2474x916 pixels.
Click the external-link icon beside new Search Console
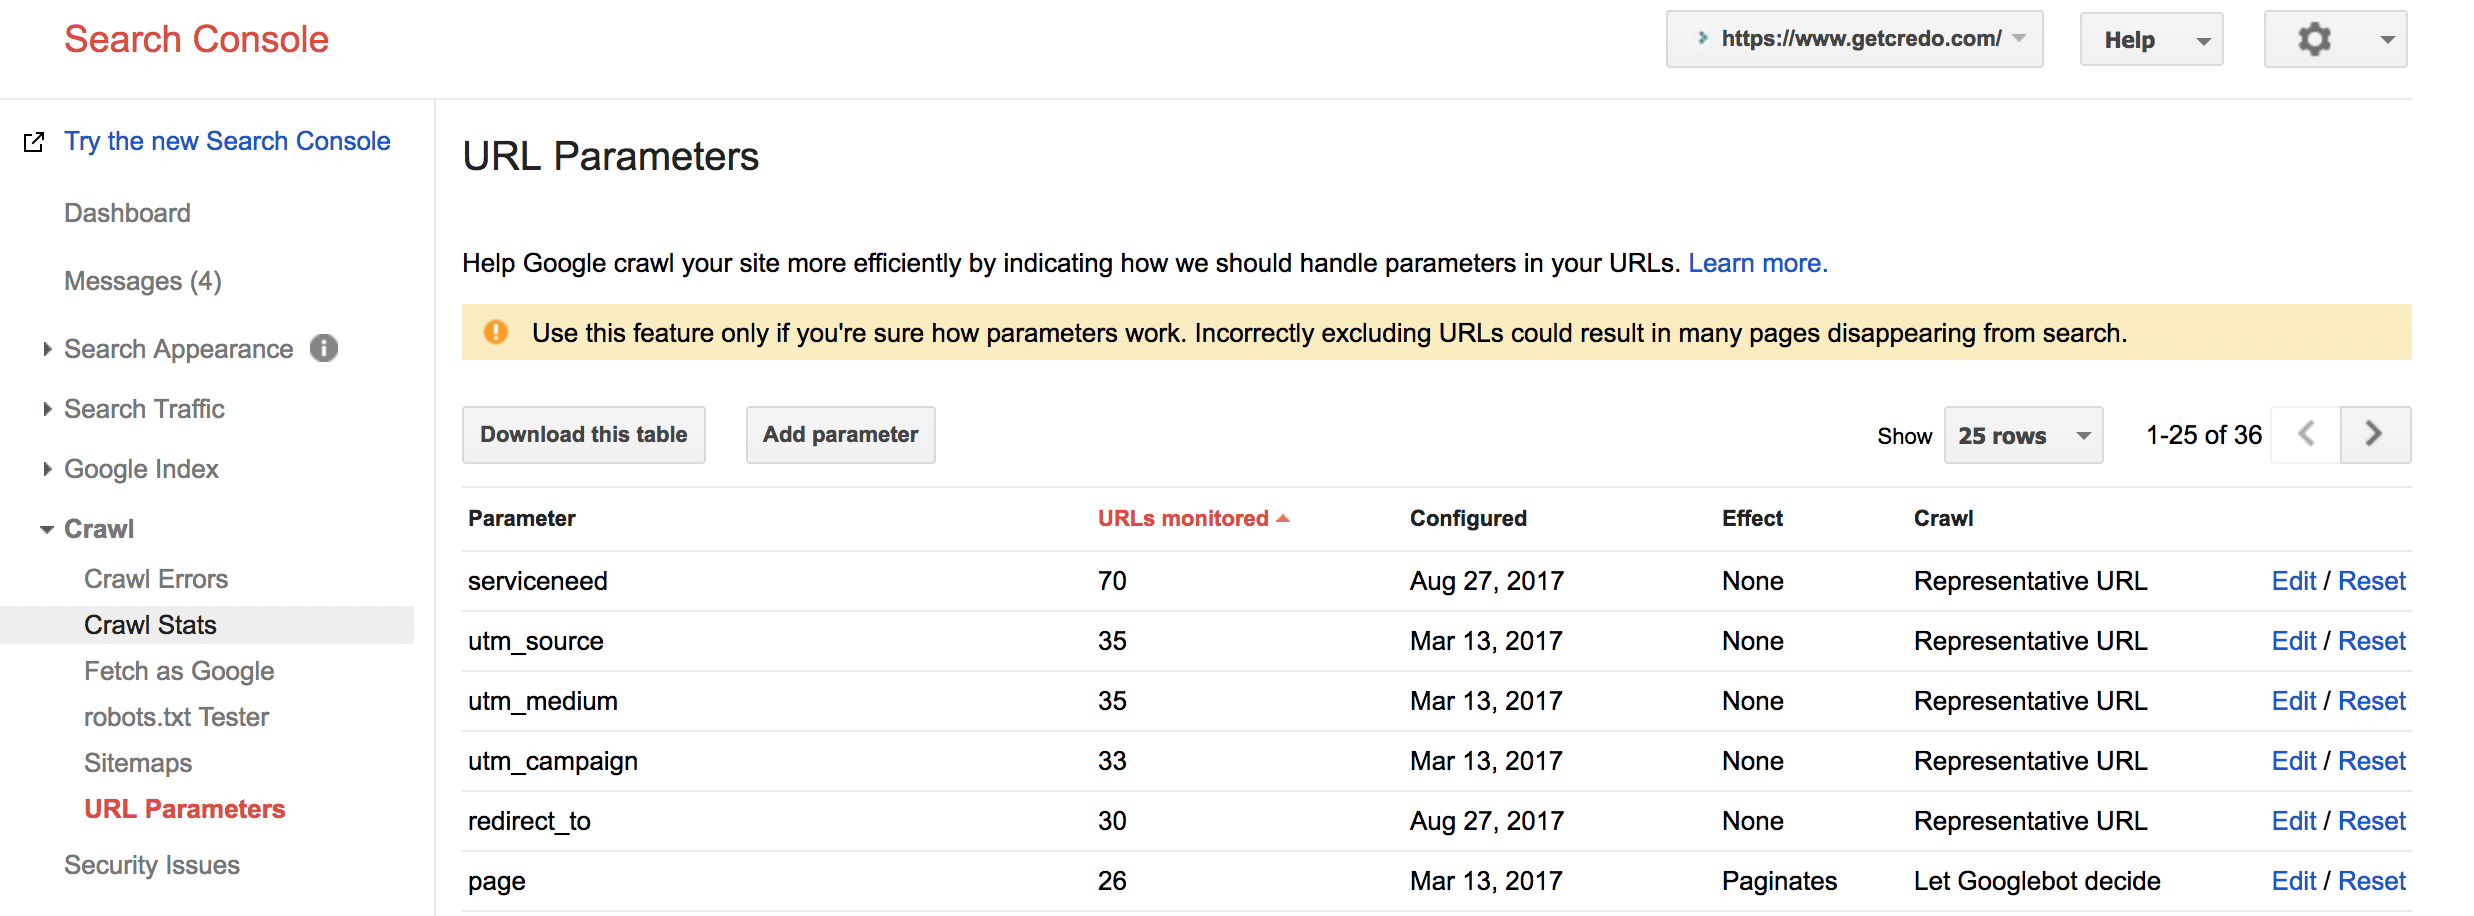34,142
